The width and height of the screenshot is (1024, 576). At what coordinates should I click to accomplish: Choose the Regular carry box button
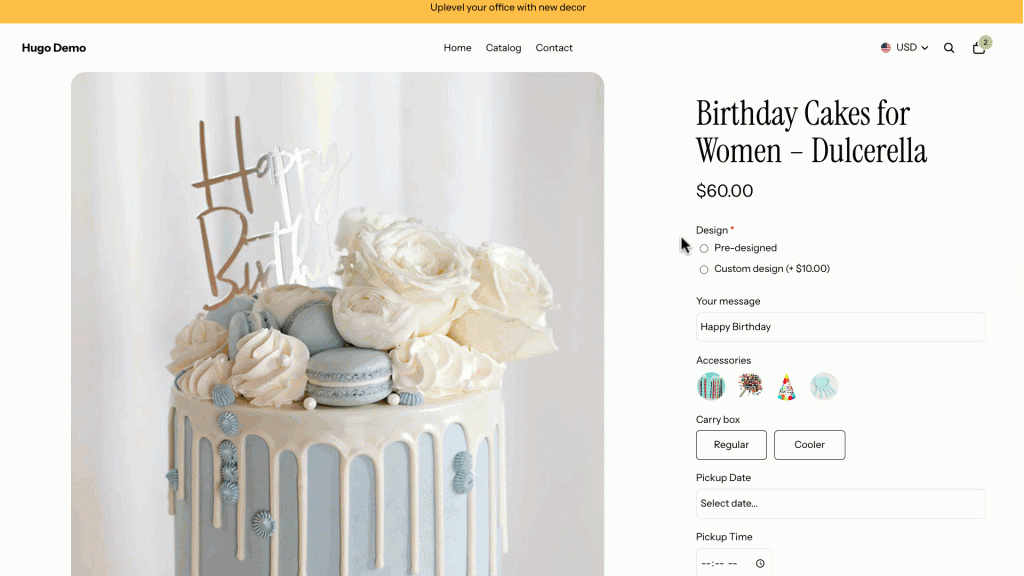click(731, 445)
